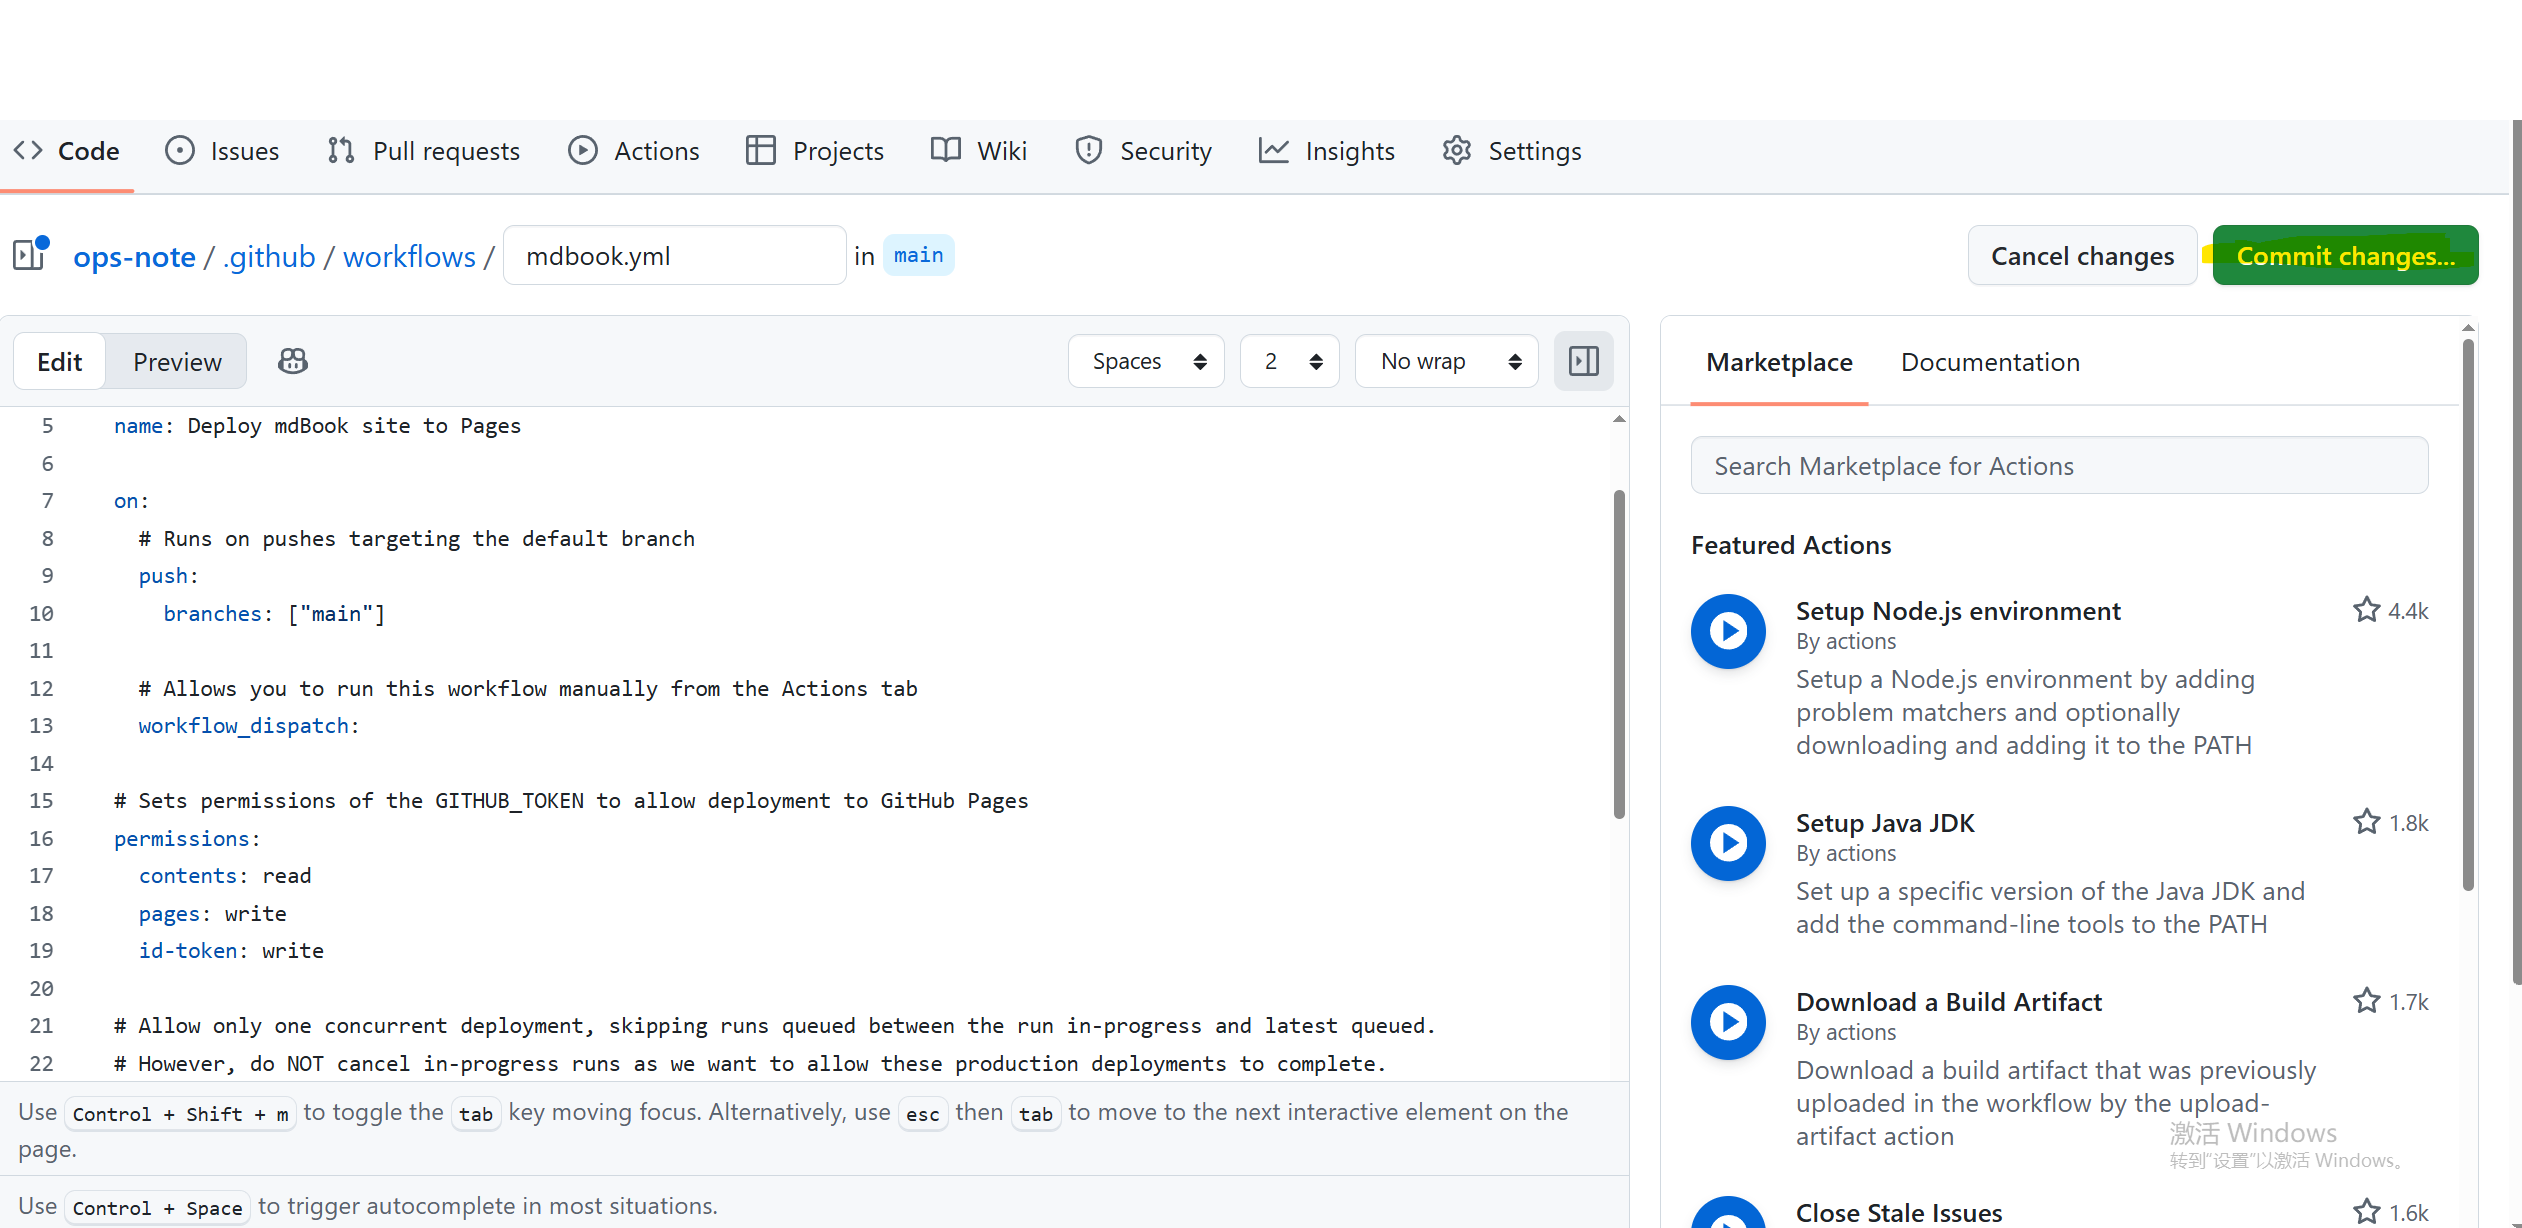
Task: Open the Security tab
Action: coord(1143,151)
